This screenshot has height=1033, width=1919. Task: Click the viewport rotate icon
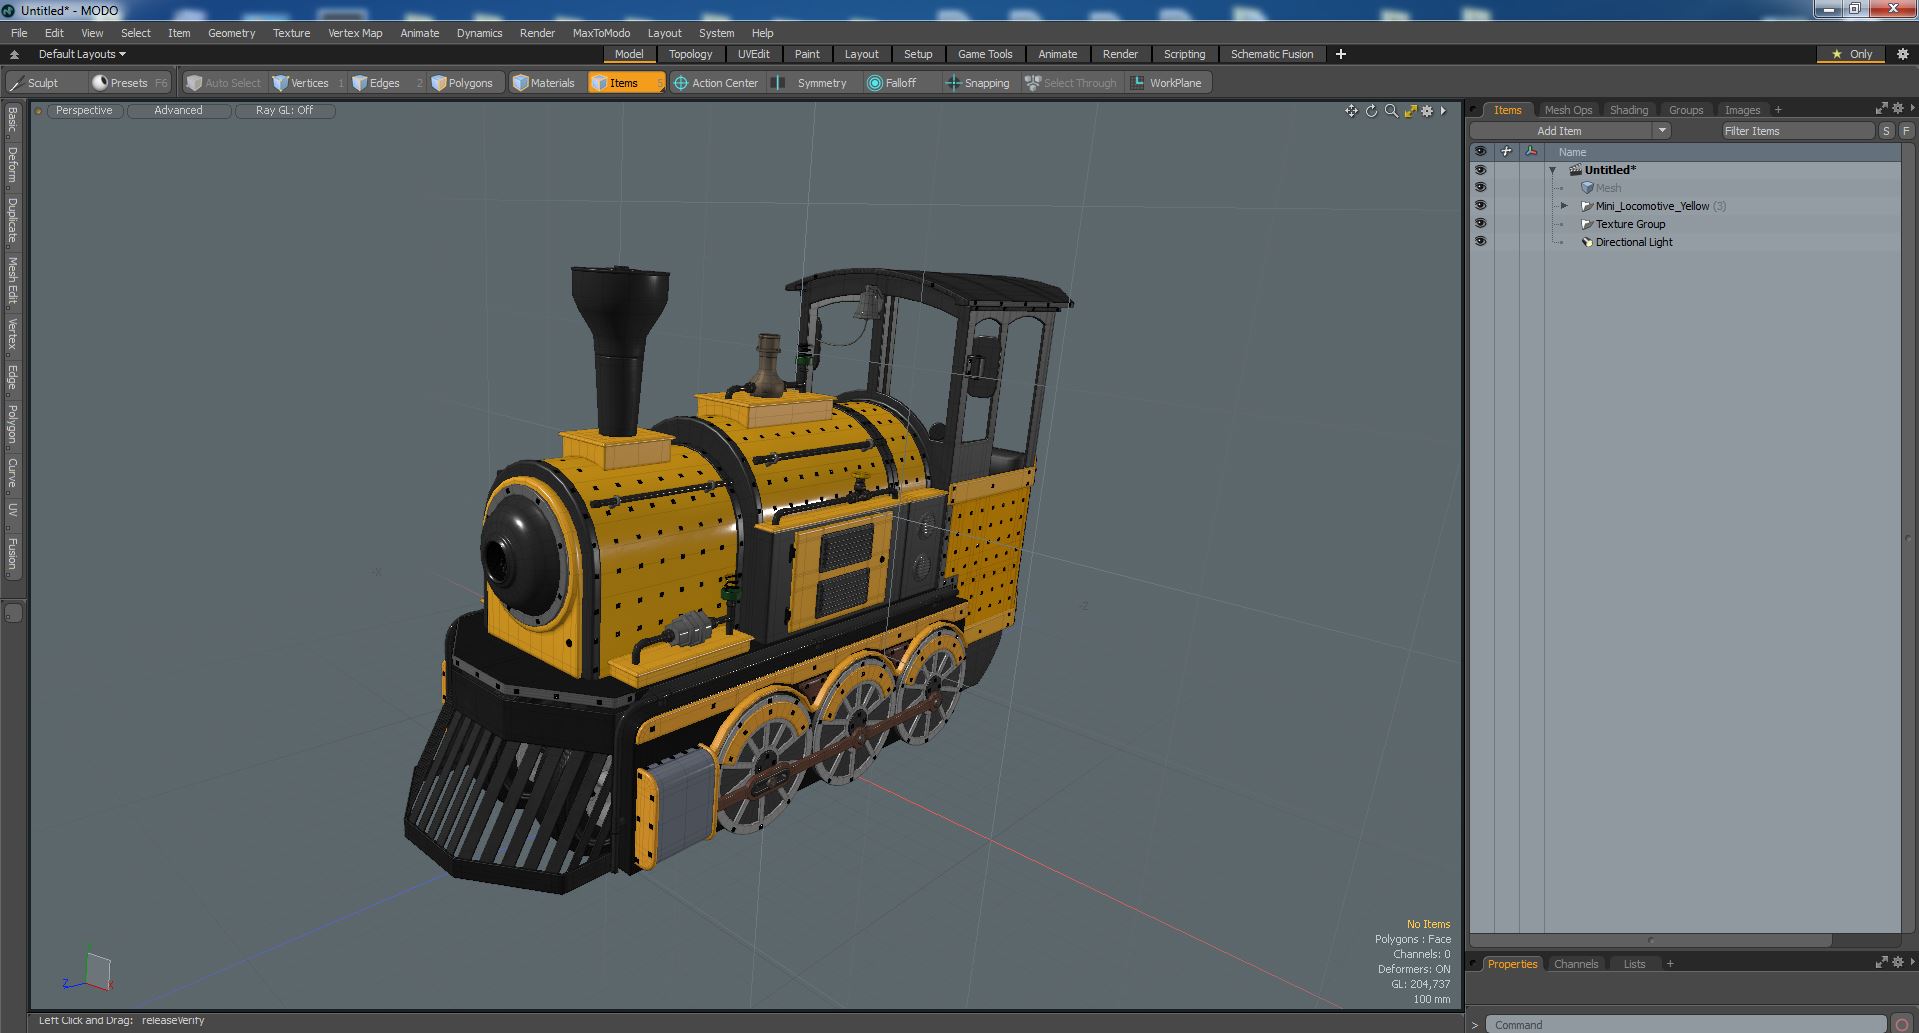click(1371, 111)
